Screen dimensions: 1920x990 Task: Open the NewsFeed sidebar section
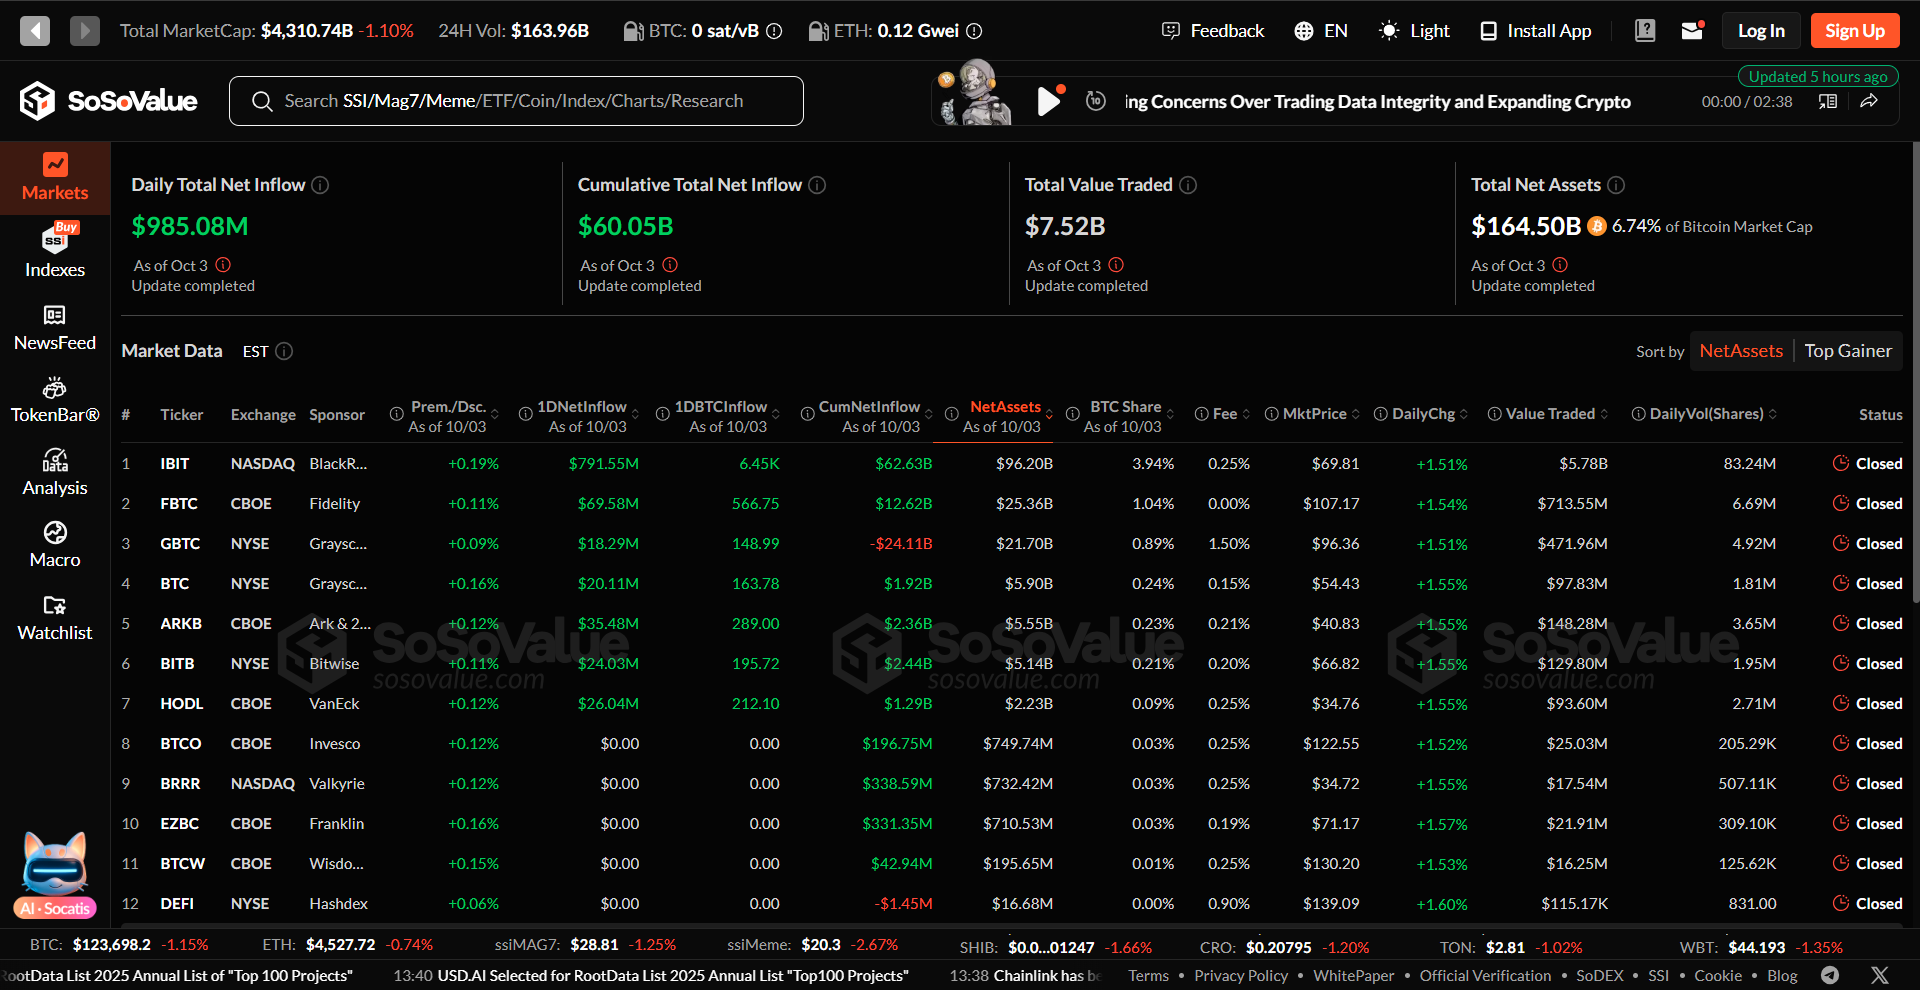(x=55, y=328)
